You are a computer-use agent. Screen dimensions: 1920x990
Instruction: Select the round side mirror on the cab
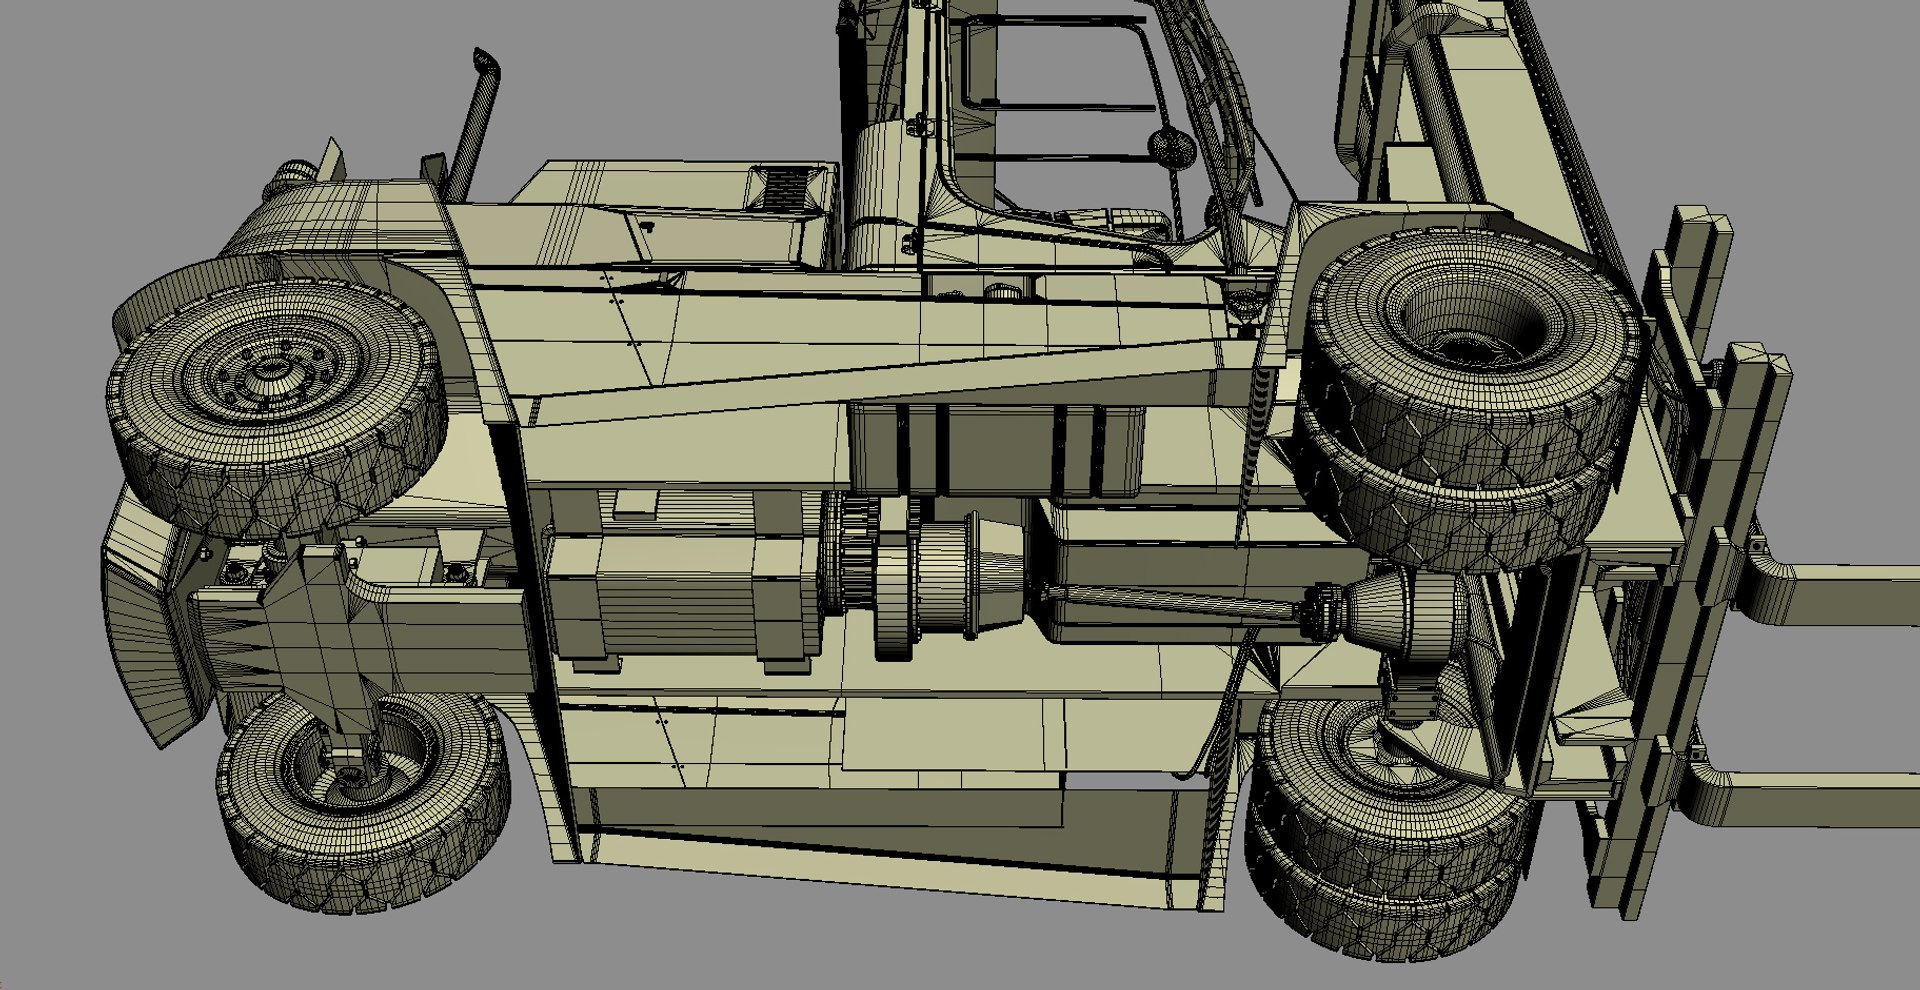click(x=1171, y=147)
